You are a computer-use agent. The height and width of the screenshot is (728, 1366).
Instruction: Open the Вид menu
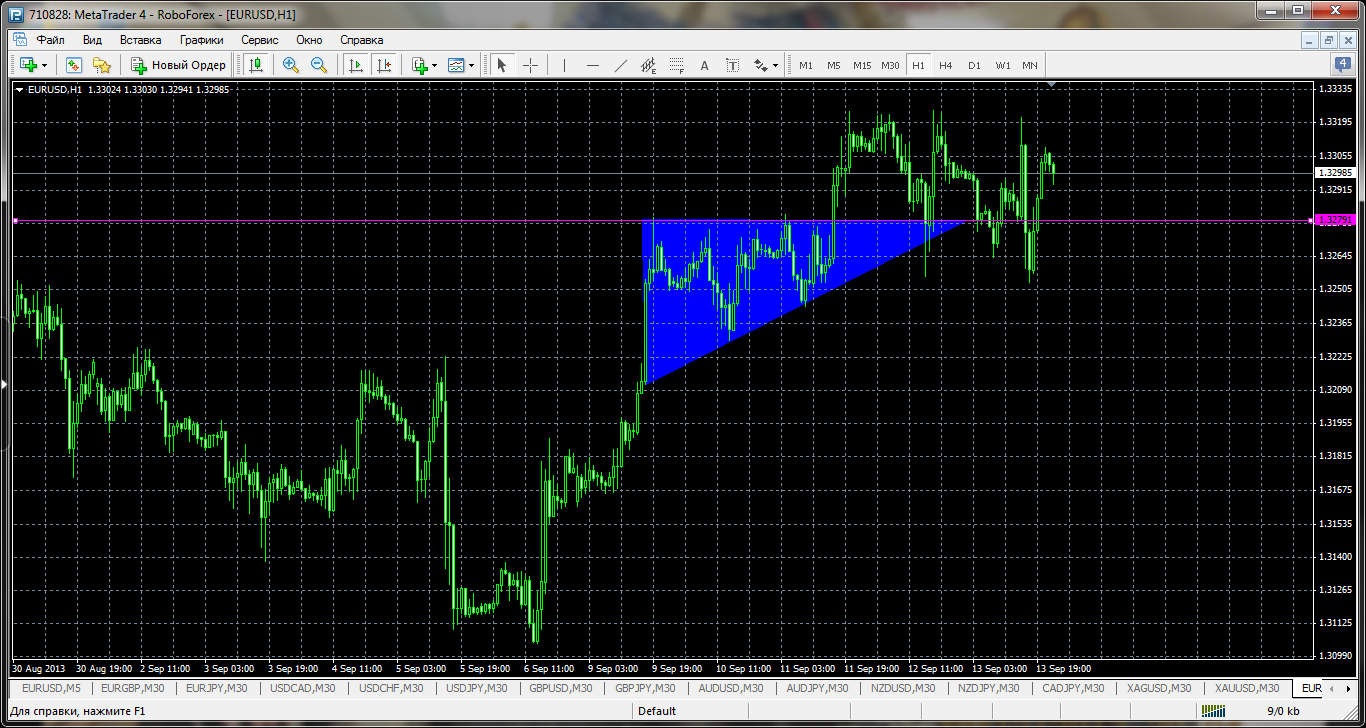tap(92, 40)
